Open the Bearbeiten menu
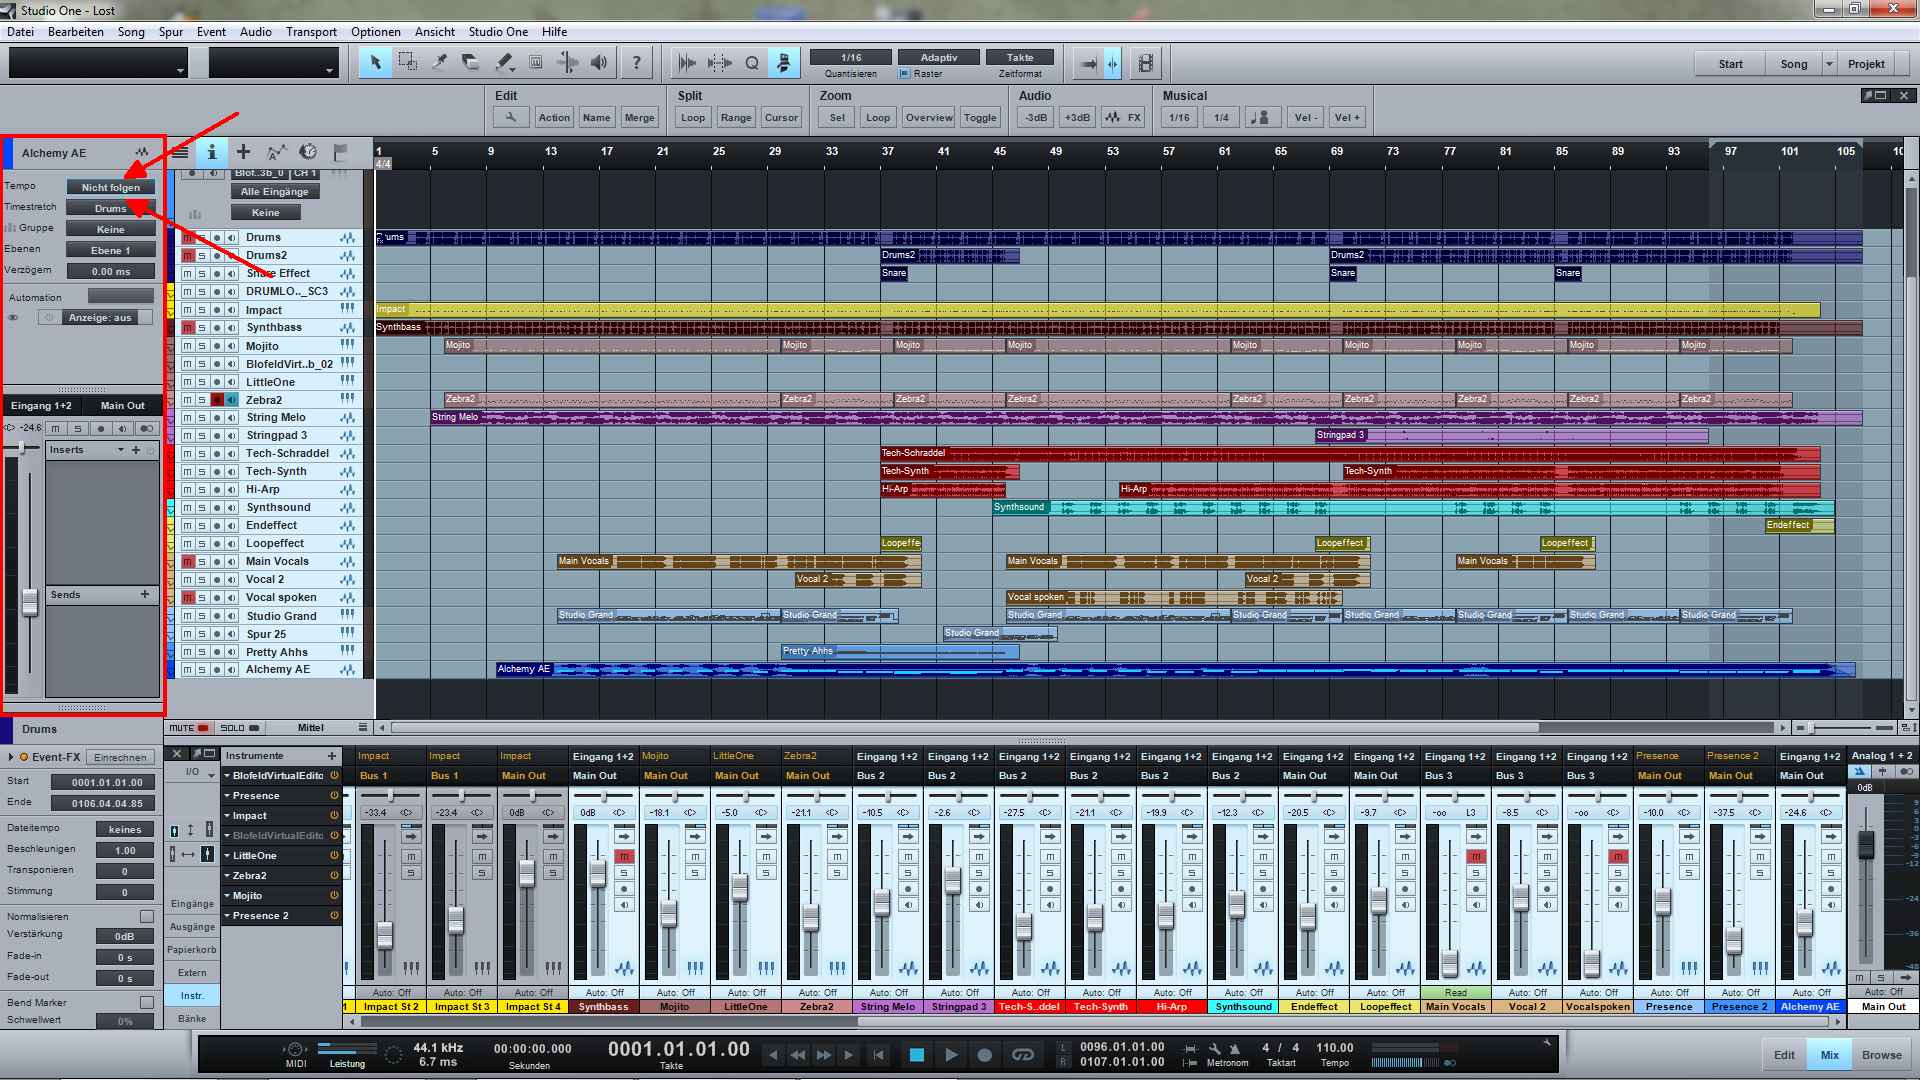Viewport: 1920px width, 1080px height. (x=76, y=32)
